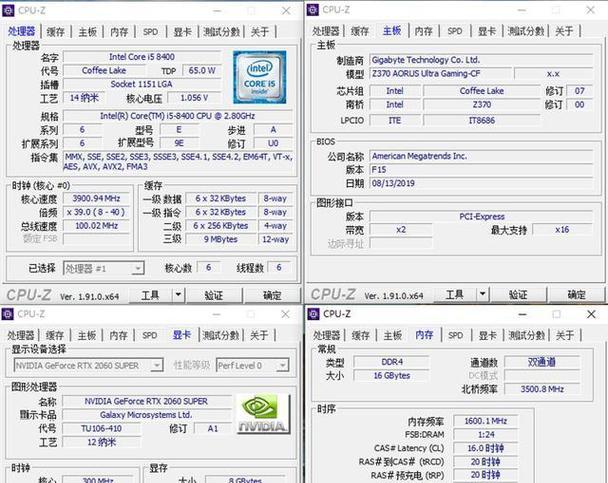Click TDP value 65.0 W
This screenshot has height=483, width=608.
pyautogui.click(x=202, y=71)
